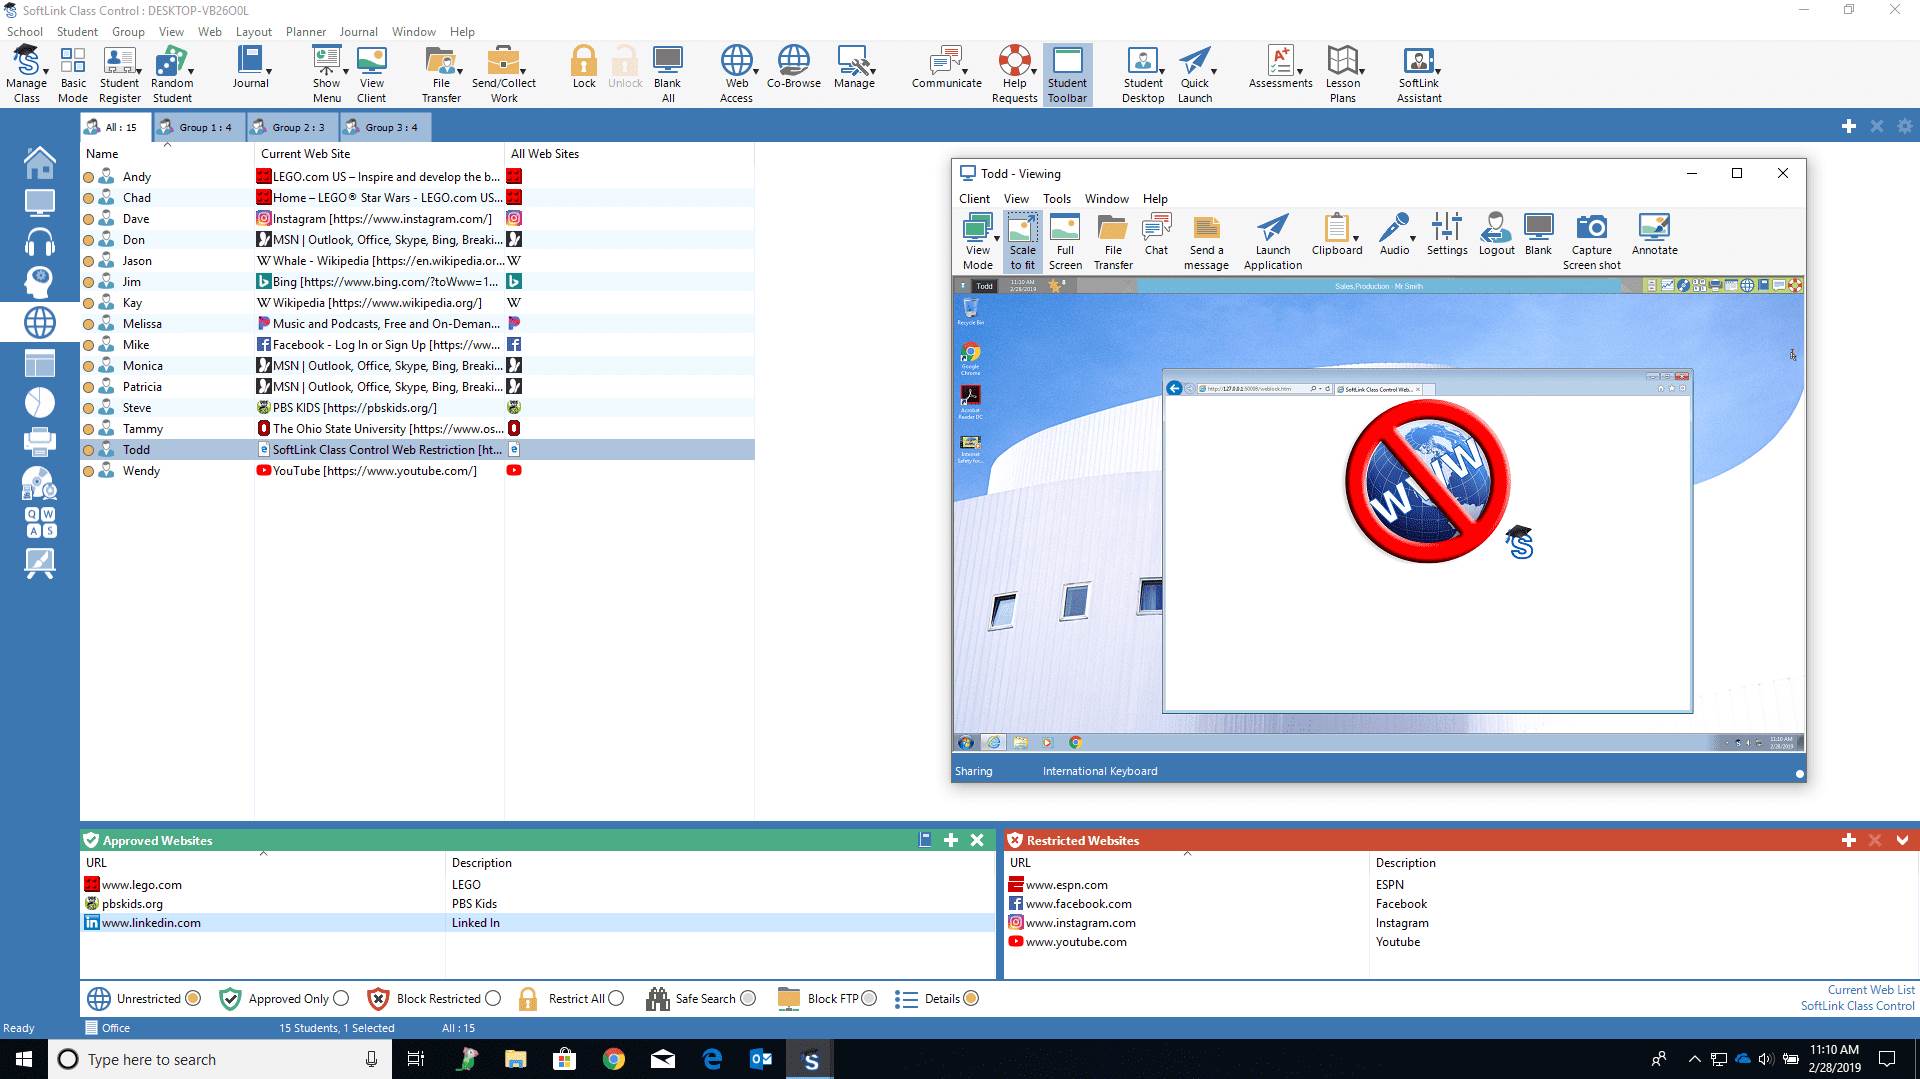Screen dimensions: 1920x1079
Task: Click Capture Screen shot icon
Action: (x=1591, y=242)
